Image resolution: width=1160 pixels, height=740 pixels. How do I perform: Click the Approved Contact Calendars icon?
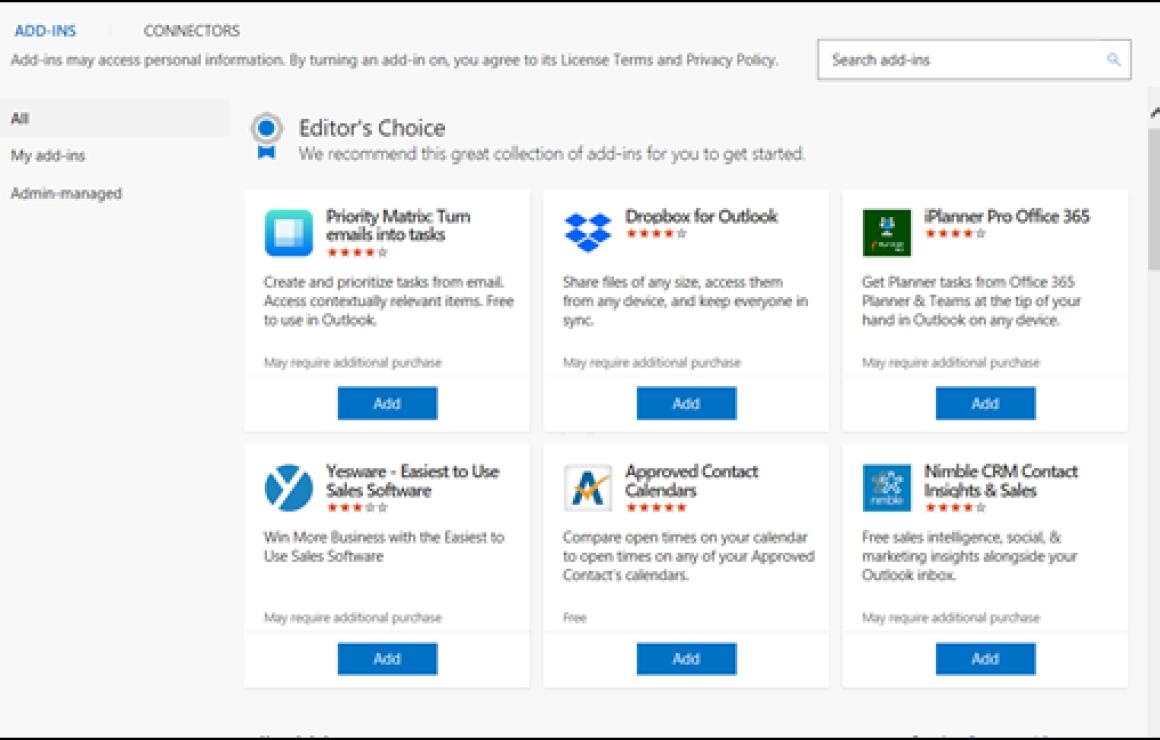[587, 488]
